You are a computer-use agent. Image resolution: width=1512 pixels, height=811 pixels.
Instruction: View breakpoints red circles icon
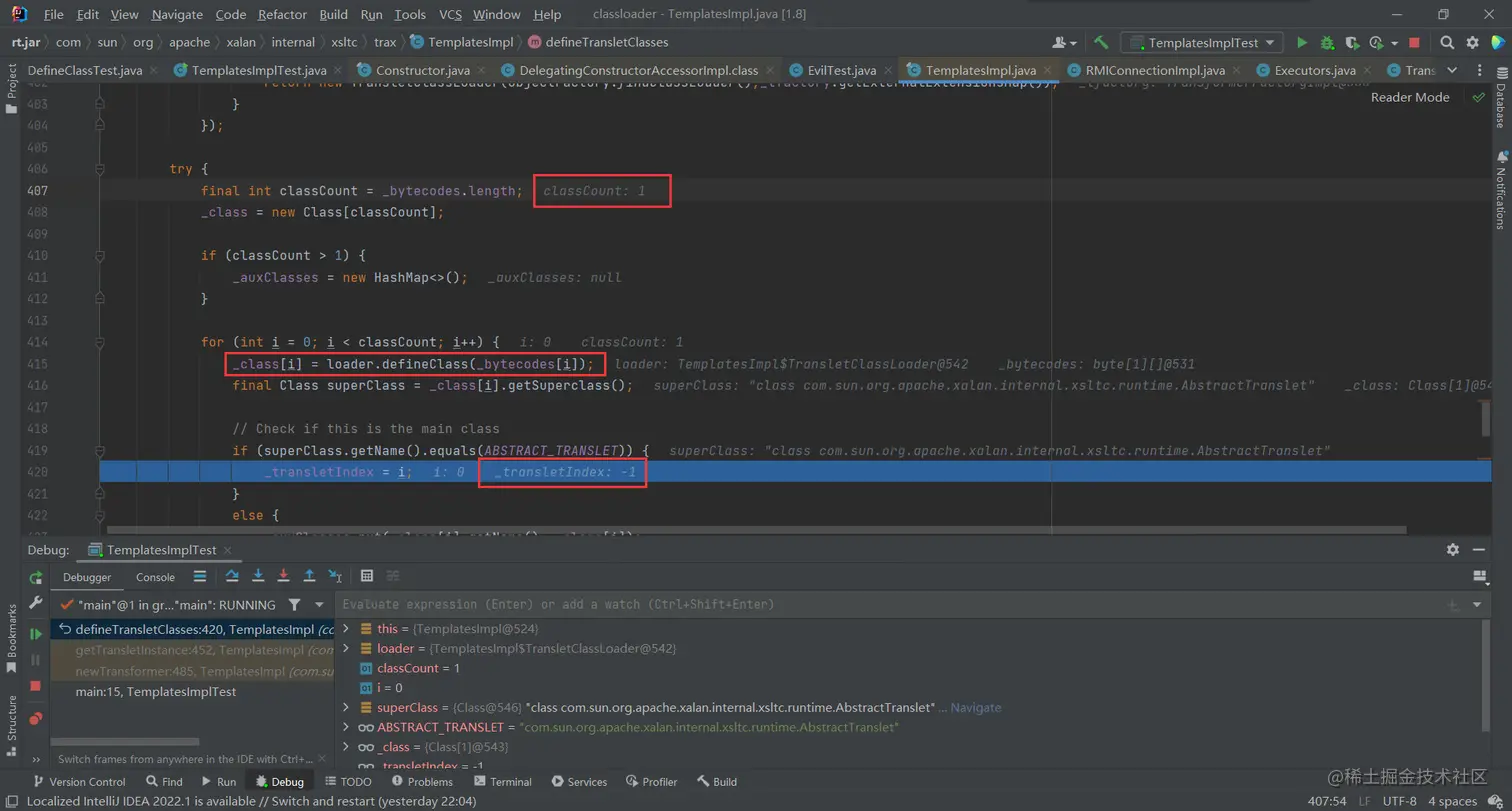click(36, 718)
